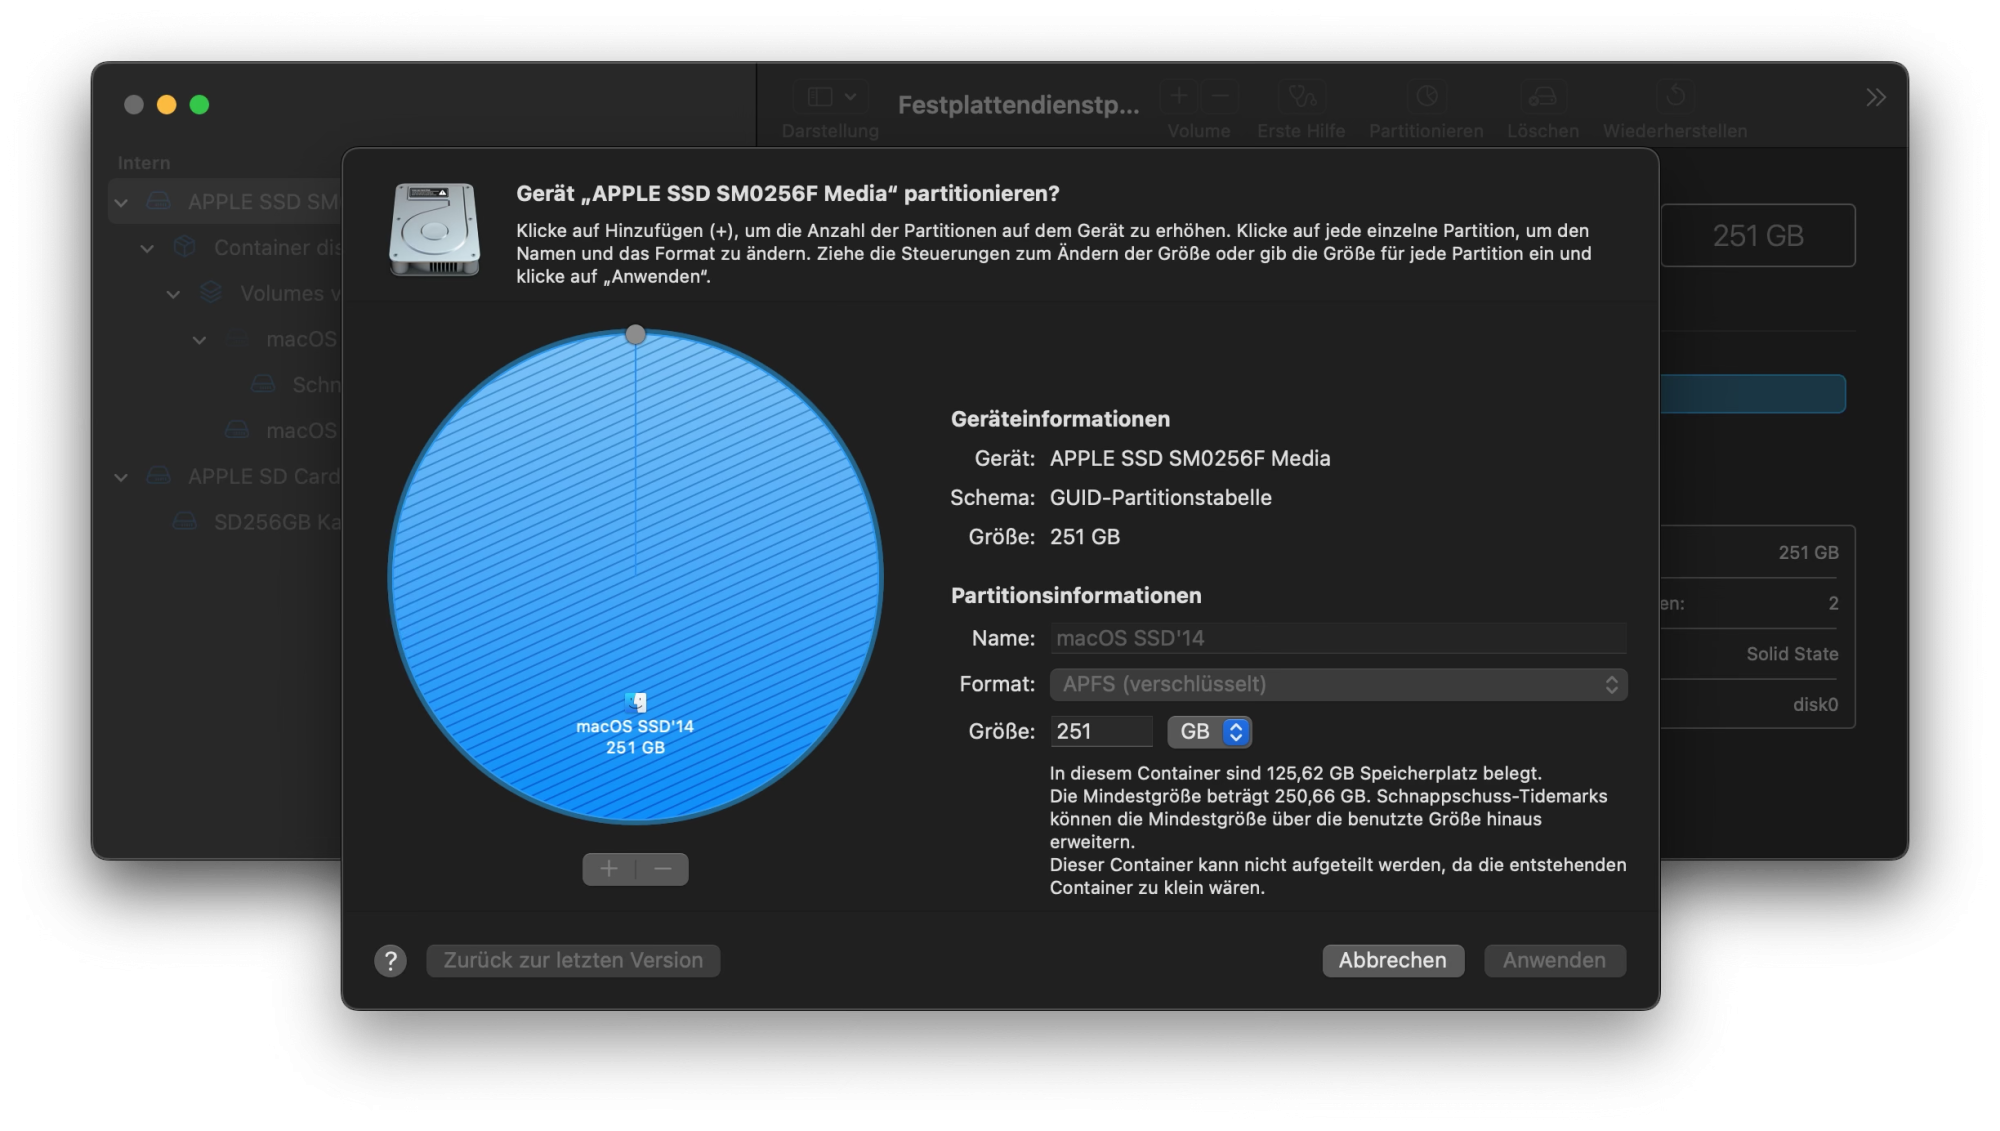
Task: Click the add volume plus icon
Action: tap(1179, 97)
